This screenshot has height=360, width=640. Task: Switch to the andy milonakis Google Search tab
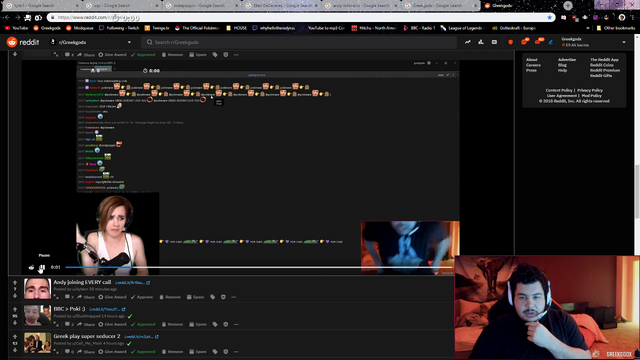pos(360,6)
